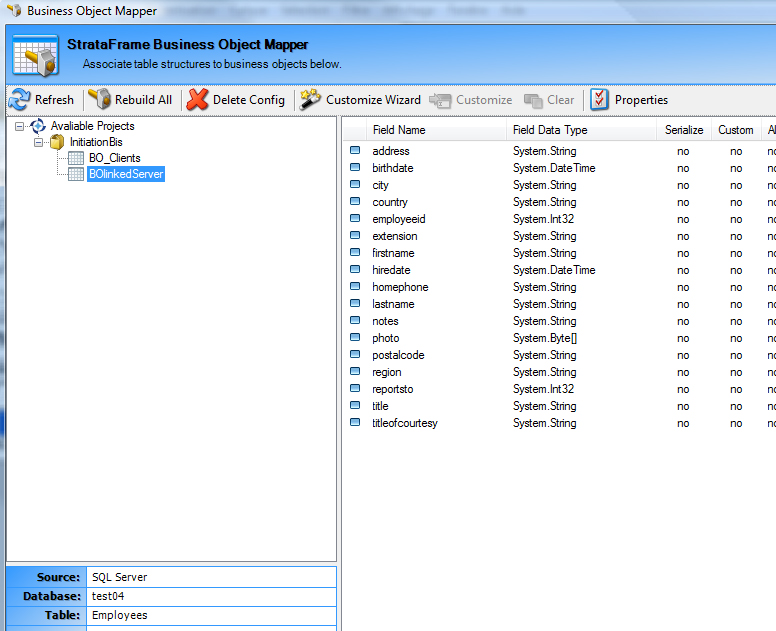The image size is (776, 631).
Task: Click the field icon beside photo
Action: pyautogui.click(x=355, y=338)
